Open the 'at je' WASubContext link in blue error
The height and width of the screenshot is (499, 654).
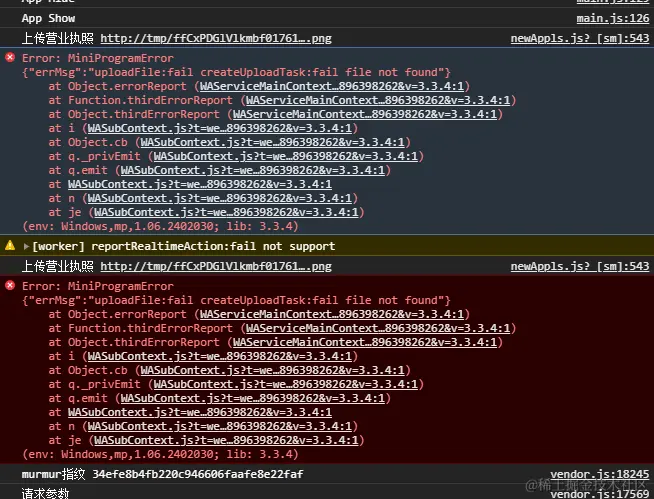pyautogui.click(x=226, y=212)
